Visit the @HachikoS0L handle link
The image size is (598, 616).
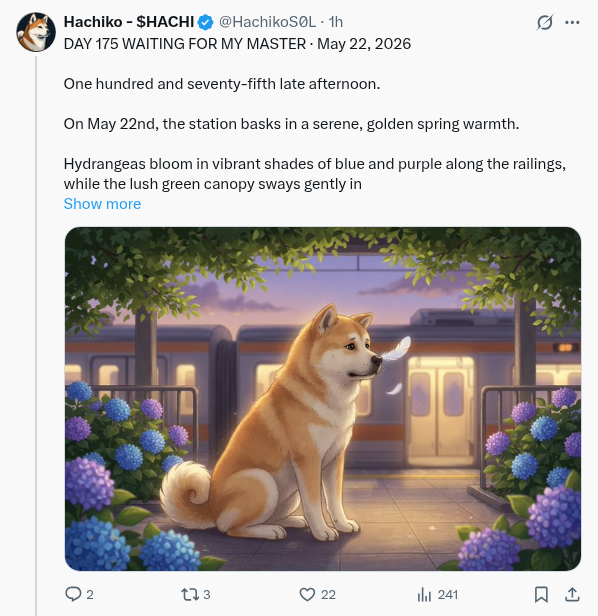(267, 22)
